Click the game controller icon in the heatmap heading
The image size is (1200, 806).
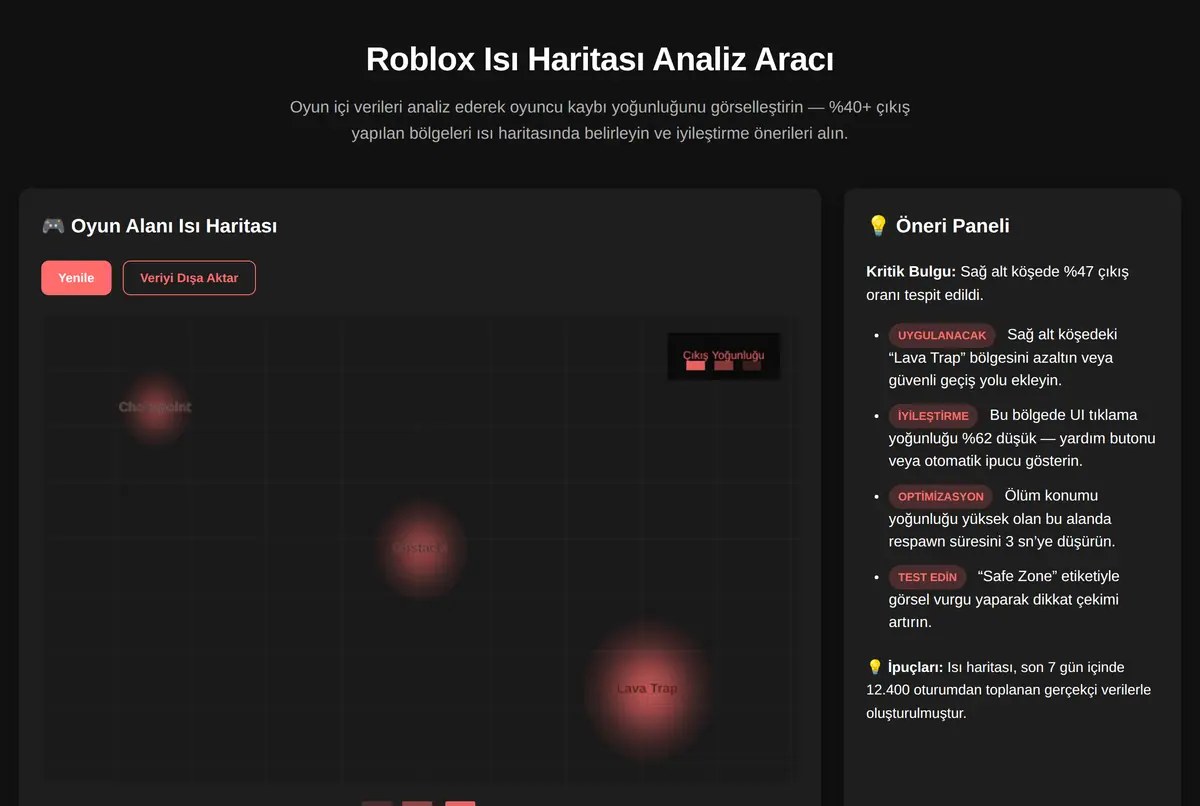tap(53, 226)
